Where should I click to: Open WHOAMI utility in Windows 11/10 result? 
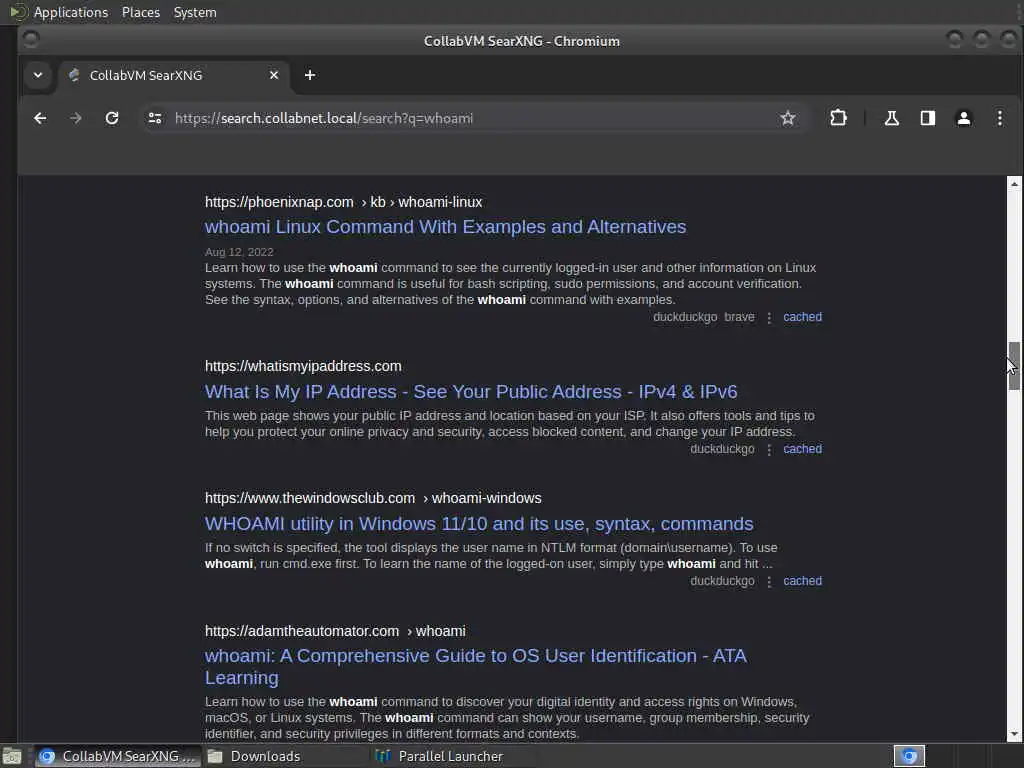[x=479, y=524]
